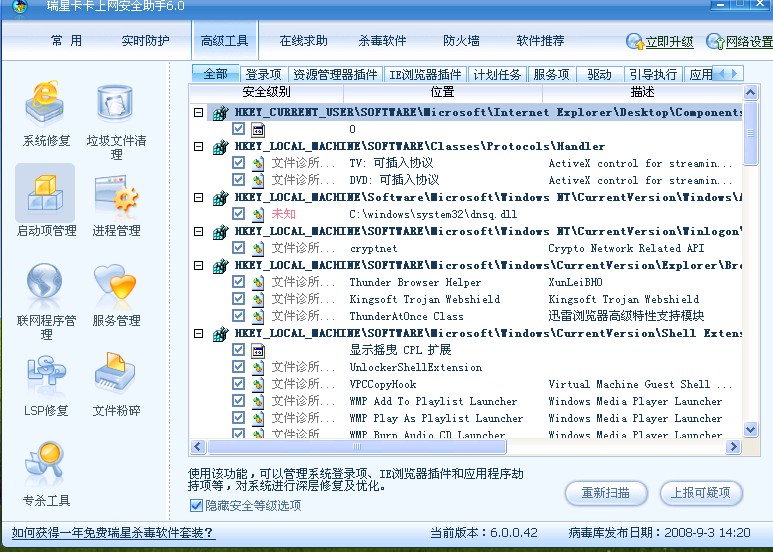Click registry icon of the Winlogon key

pos(220,232)
